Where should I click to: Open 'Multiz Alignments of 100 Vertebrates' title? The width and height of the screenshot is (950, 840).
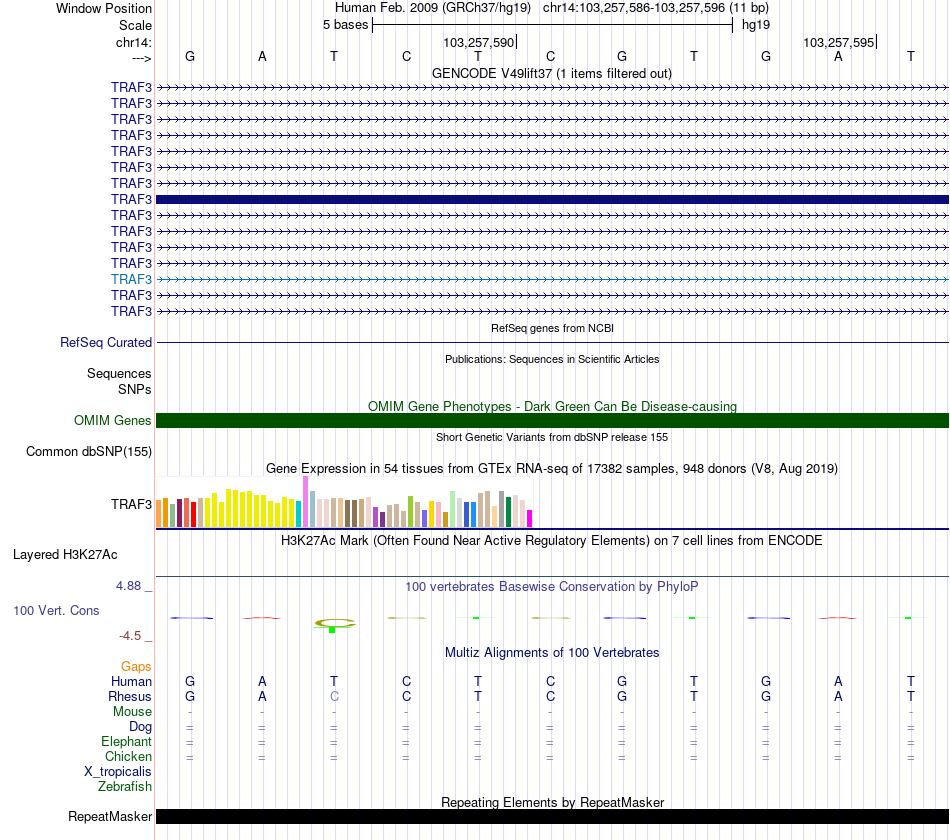tap(552, 653)
